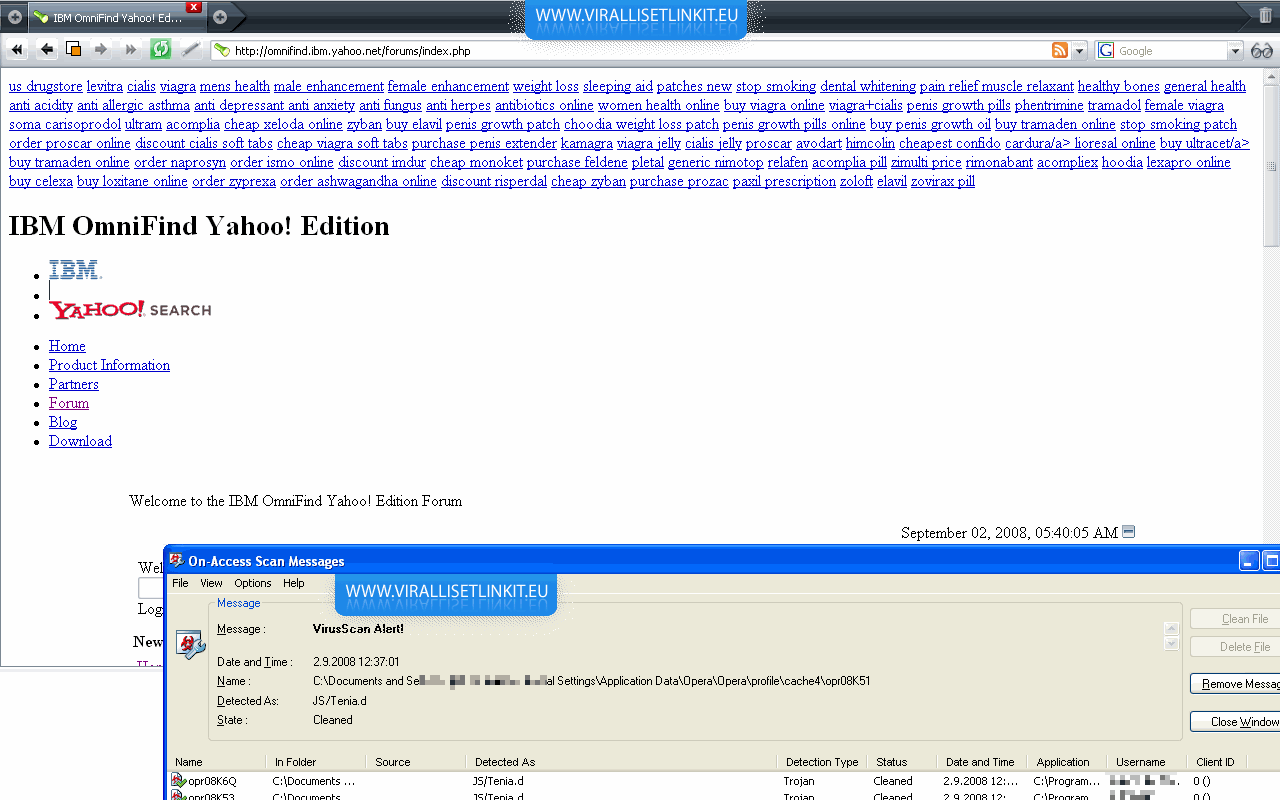Open the RSS feed icon in address bar

point(1060,51)
